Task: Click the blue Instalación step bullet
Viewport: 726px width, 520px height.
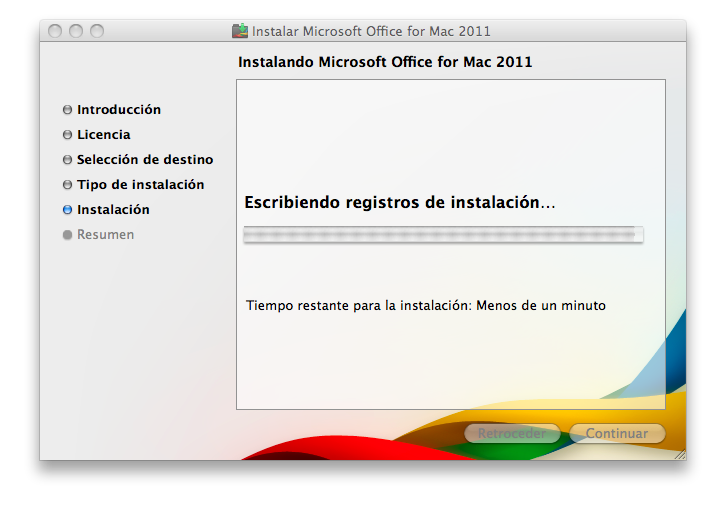Action: coord(68,210)
